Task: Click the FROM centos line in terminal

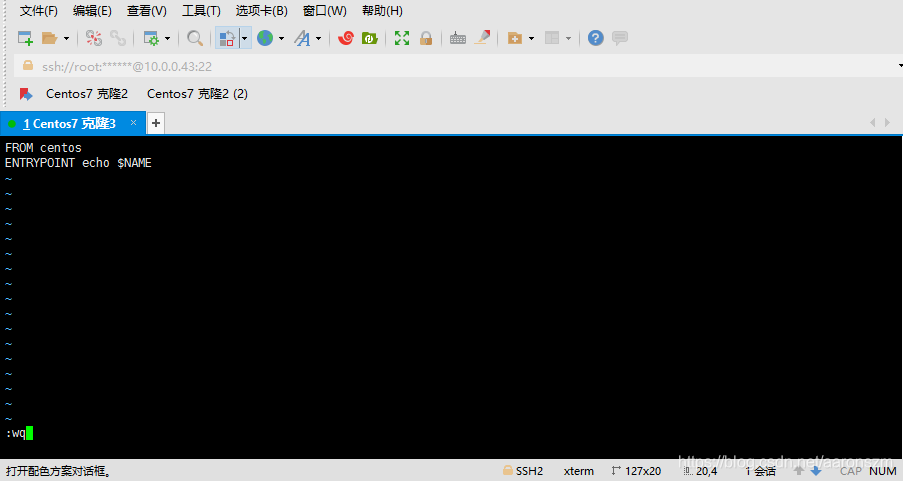Action: pyautogui.click(x=43, y=148)
